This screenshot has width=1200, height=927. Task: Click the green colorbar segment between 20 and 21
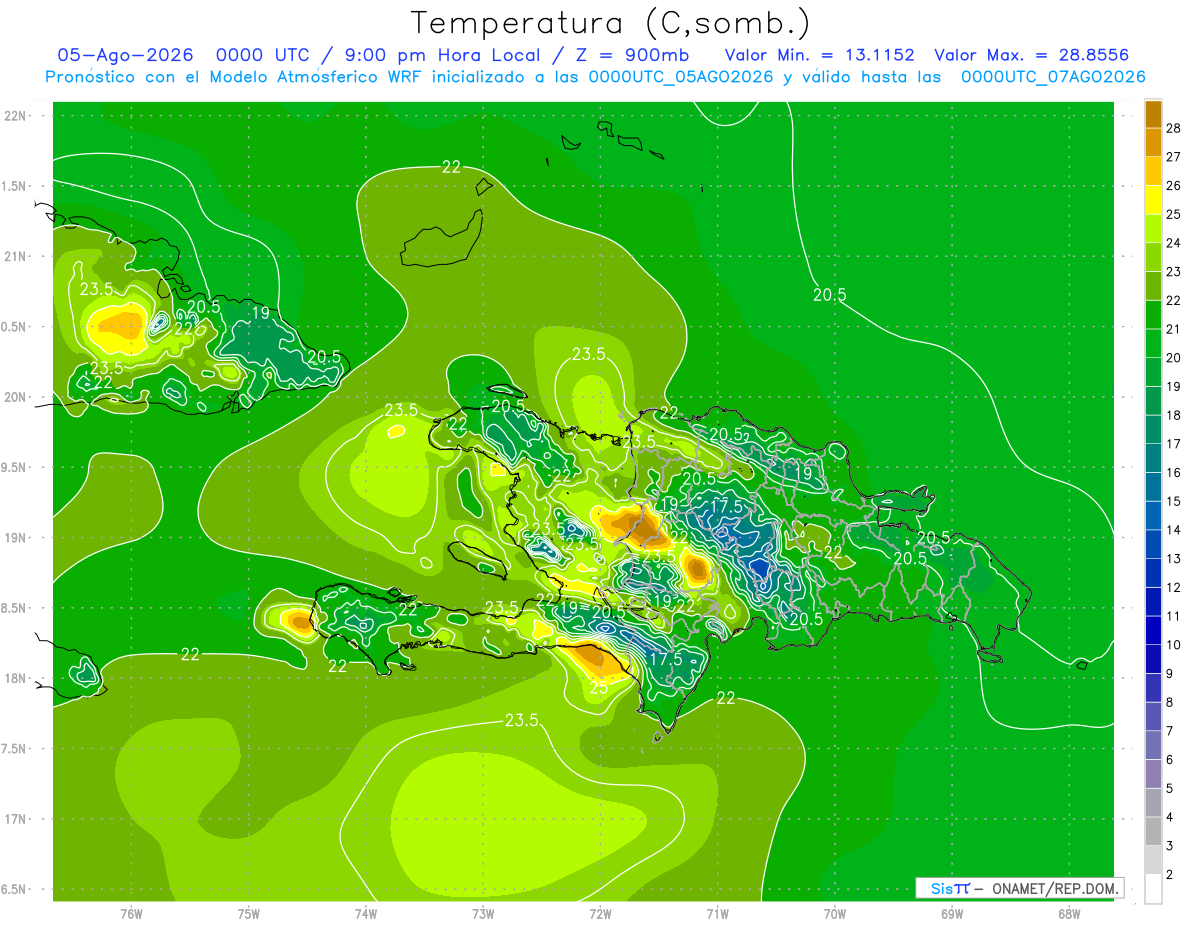point(1153,344)
